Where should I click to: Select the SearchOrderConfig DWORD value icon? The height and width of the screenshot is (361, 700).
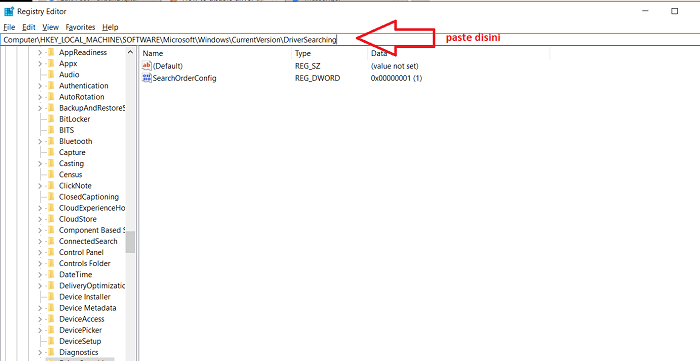[x=147, y=78]
